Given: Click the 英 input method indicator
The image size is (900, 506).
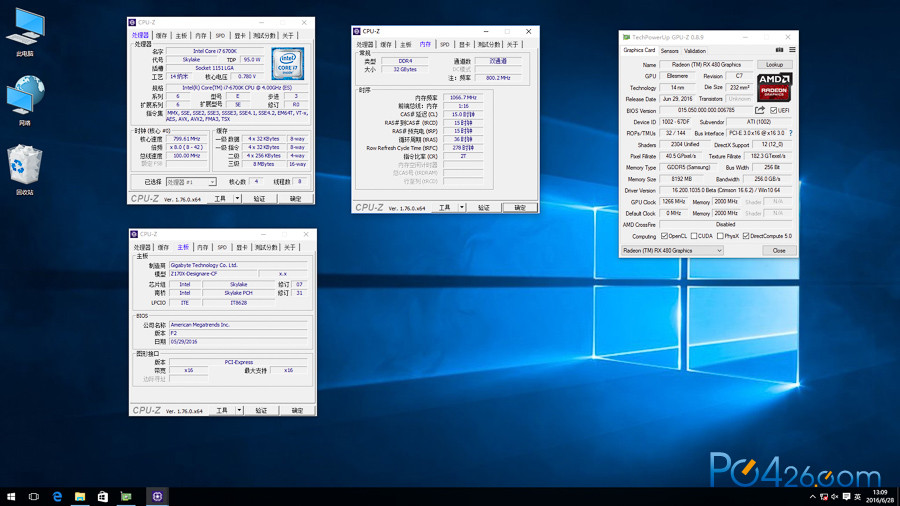Looking at the screenshot, I should [858, 497].
